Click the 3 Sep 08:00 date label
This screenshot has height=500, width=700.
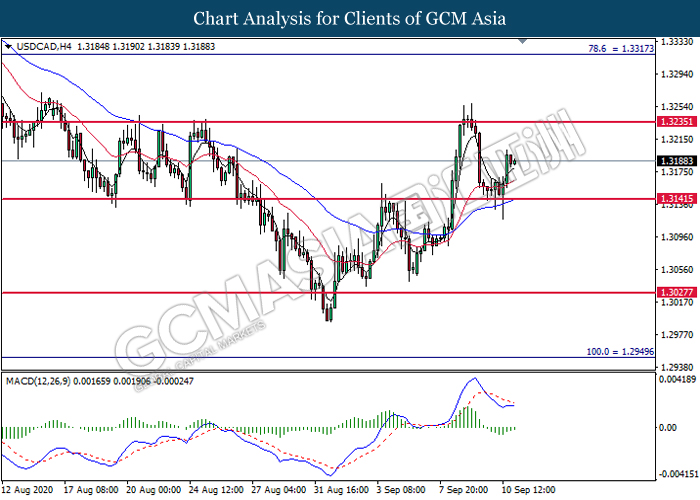[x=401, y=490]
